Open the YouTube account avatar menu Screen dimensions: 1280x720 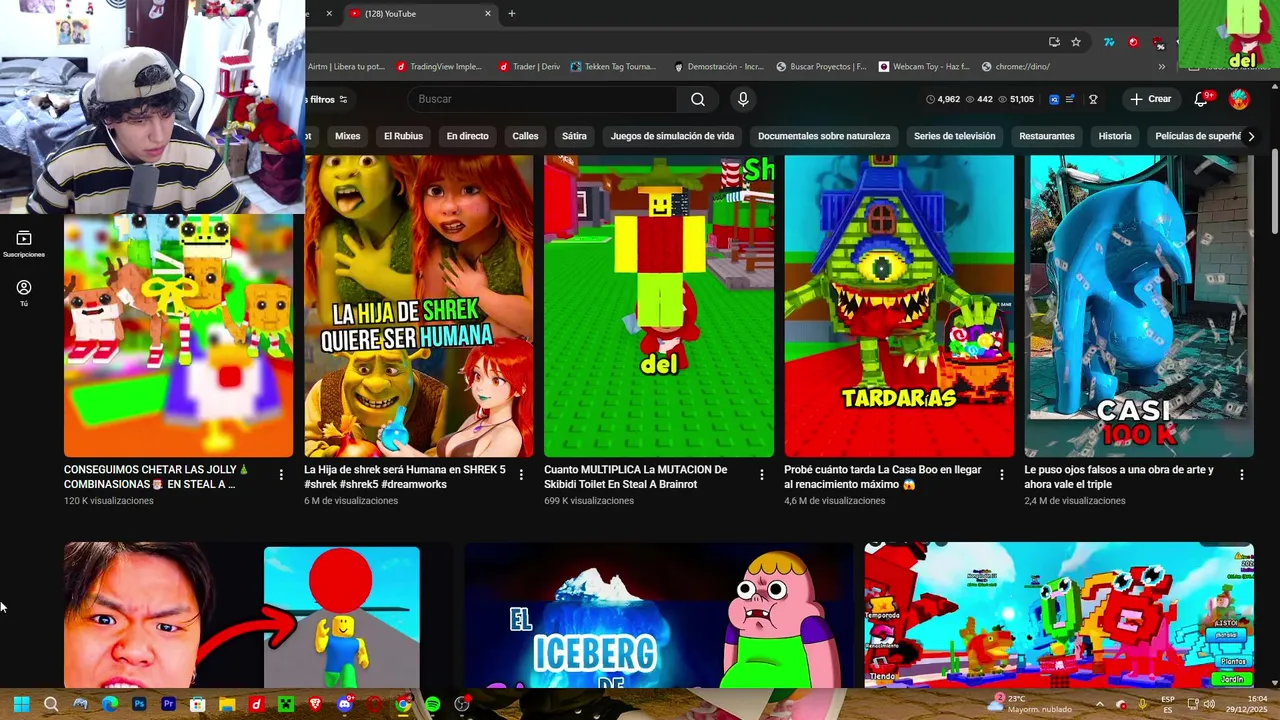tap(1239, 99)
